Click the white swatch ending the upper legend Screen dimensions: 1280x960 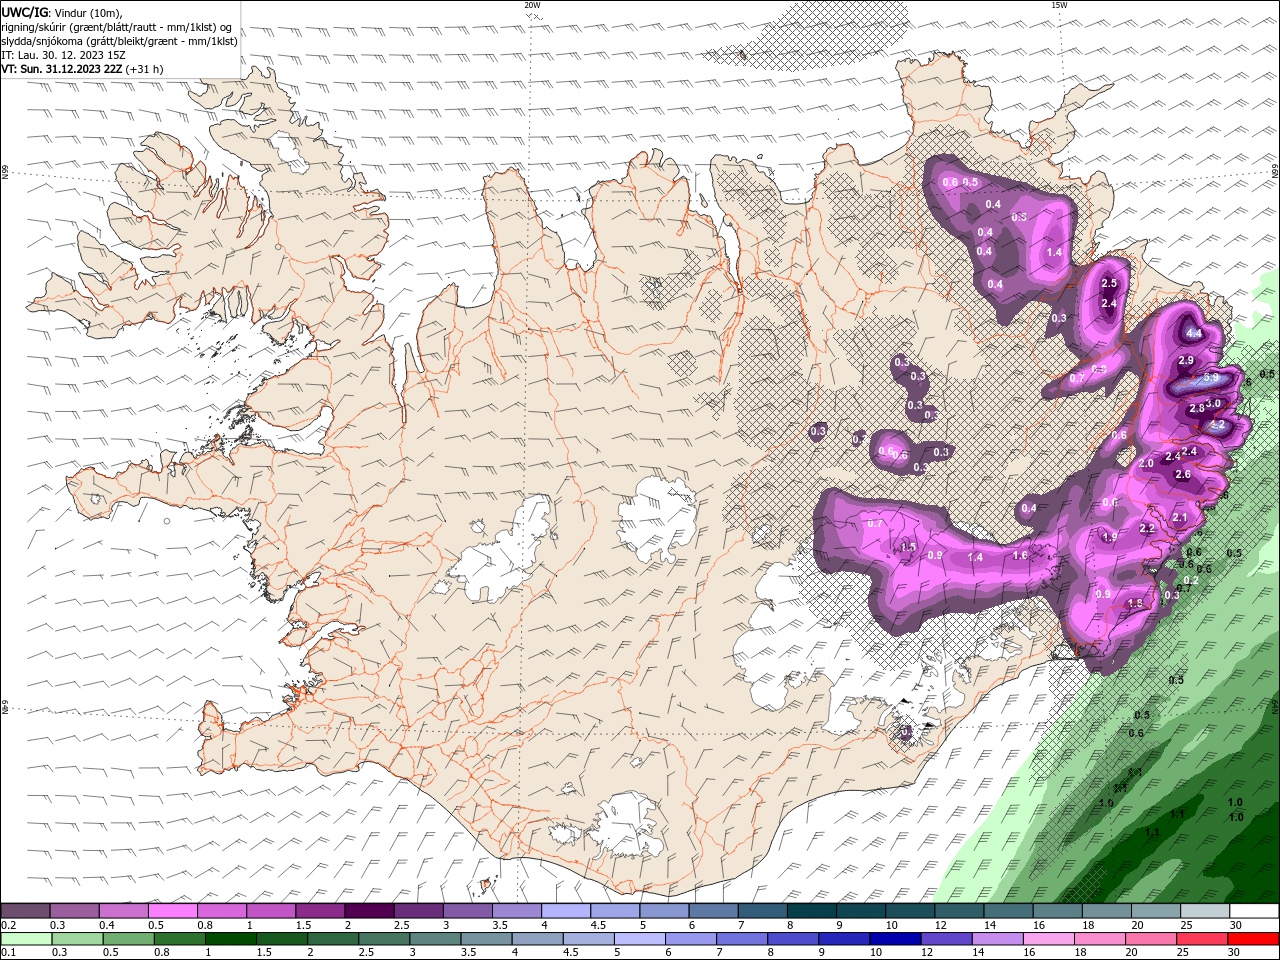click(1255, 911)
